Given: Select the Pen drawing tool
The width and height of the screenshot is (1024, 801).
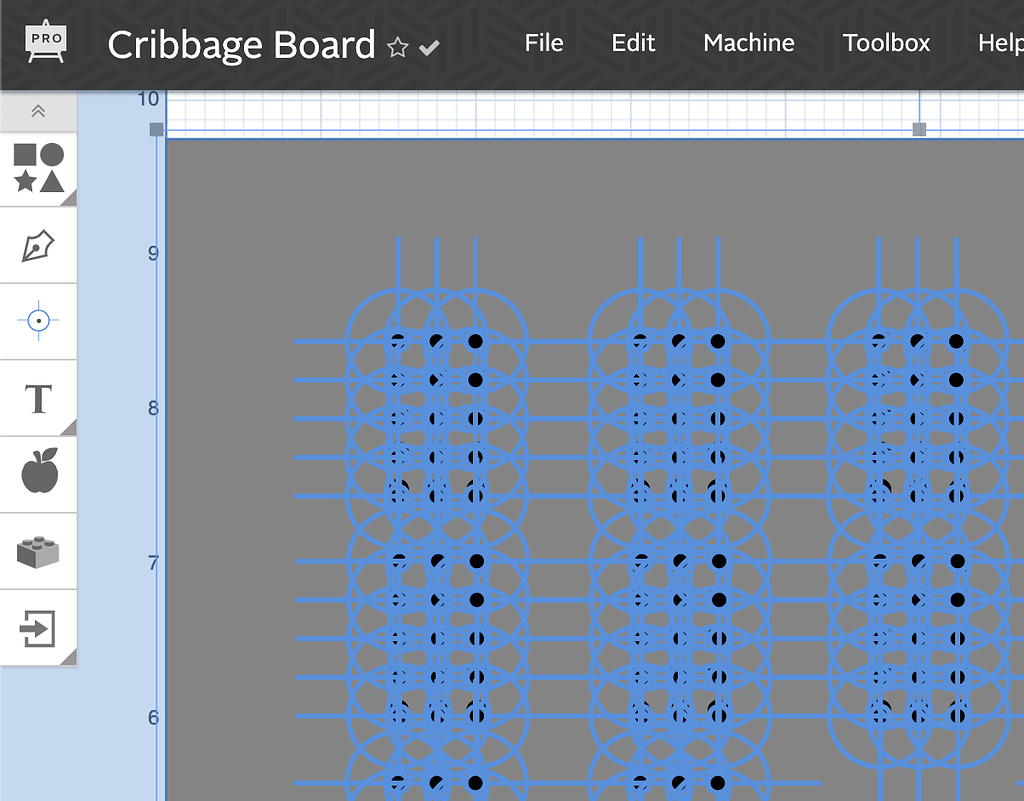Looking at the screenshot, I should (38, 243).
